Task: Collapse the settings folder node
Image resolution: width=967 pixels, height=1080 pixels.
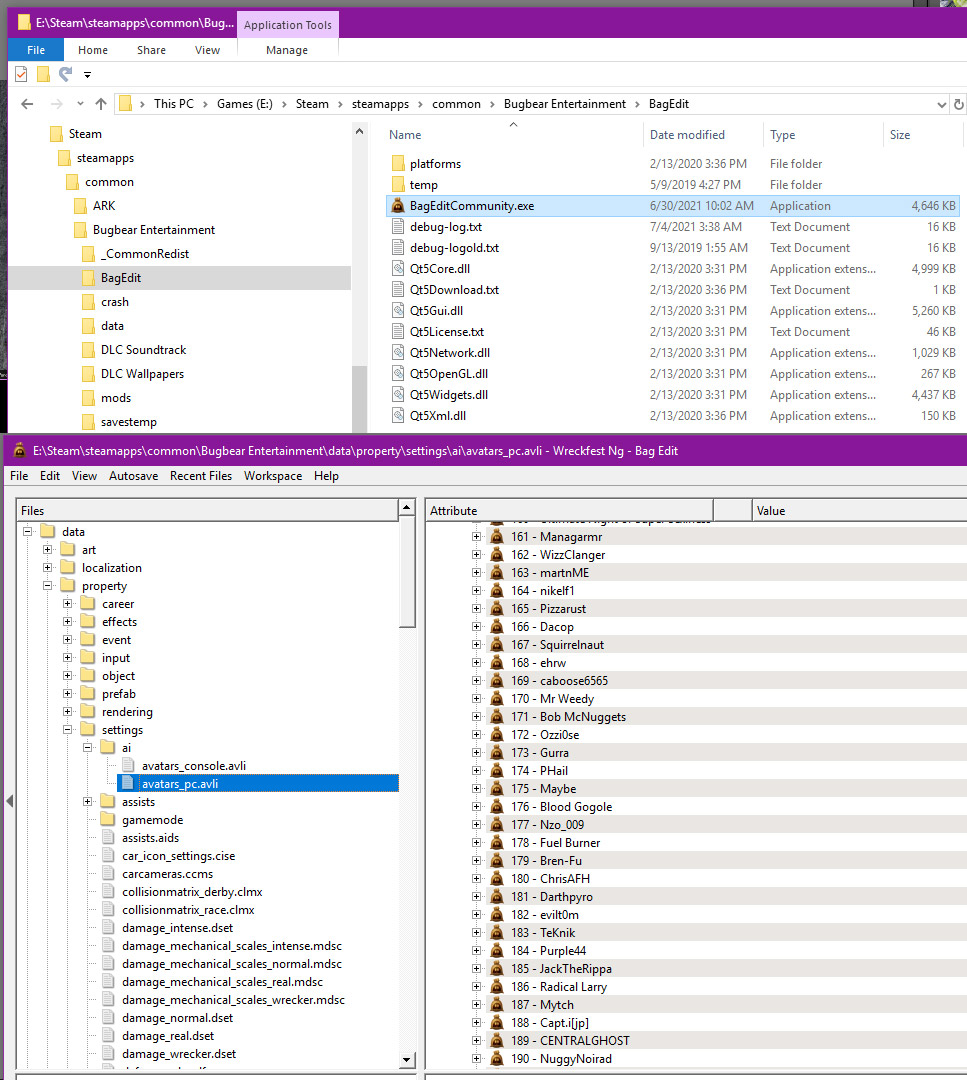Action: point(67,729)
